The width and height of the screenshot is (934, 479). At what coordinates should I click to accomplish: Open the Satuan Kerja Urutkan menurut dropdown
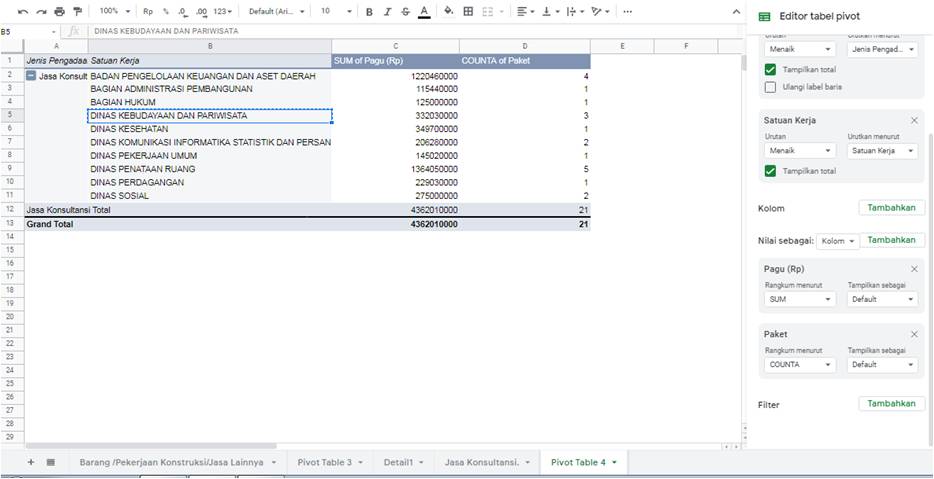click(x=882, y=151)
